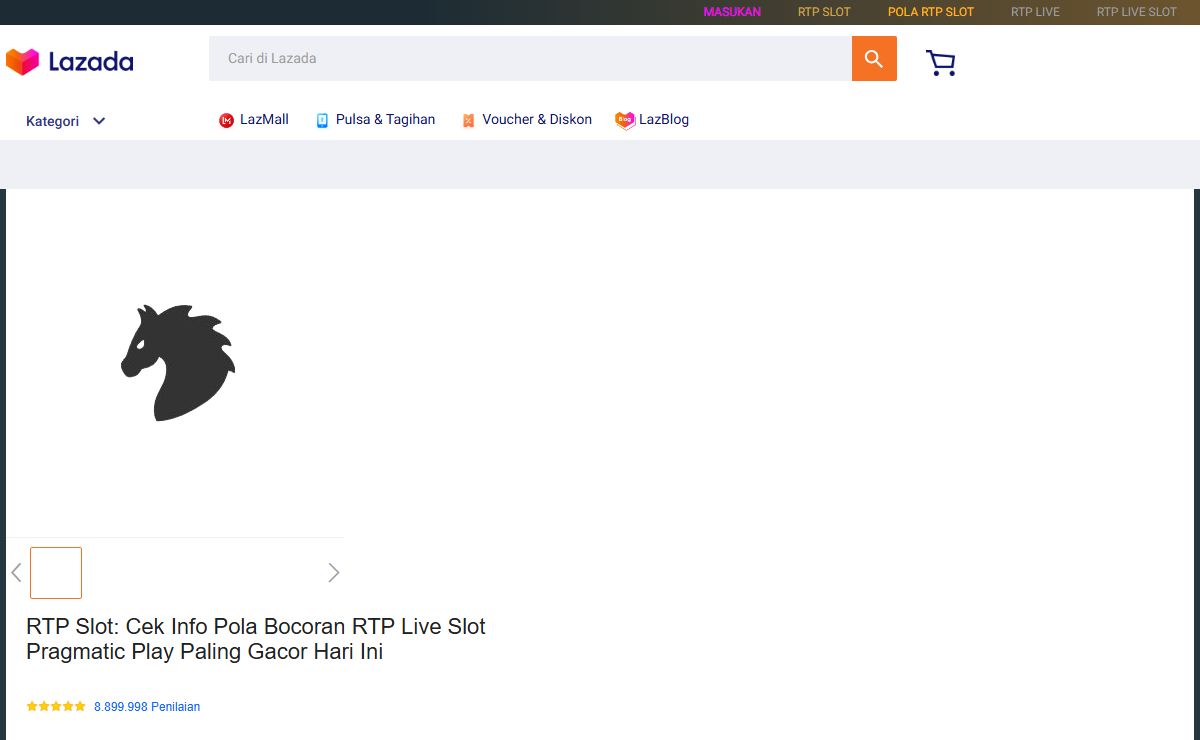Image resolution: width=1200 pixels, height=740 pixels.
Task: Click the LazBlog heart icon
Action: 625,121
